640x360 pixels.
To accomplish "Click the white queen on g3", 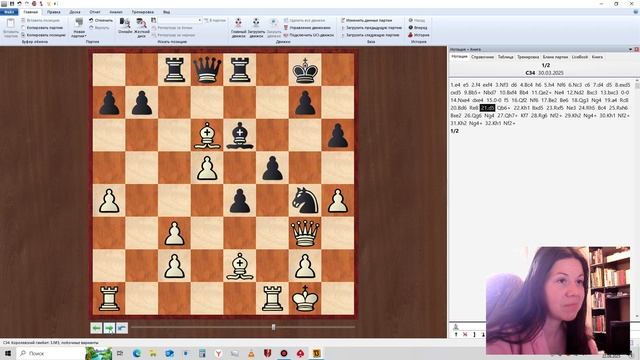I will point(305,233).
